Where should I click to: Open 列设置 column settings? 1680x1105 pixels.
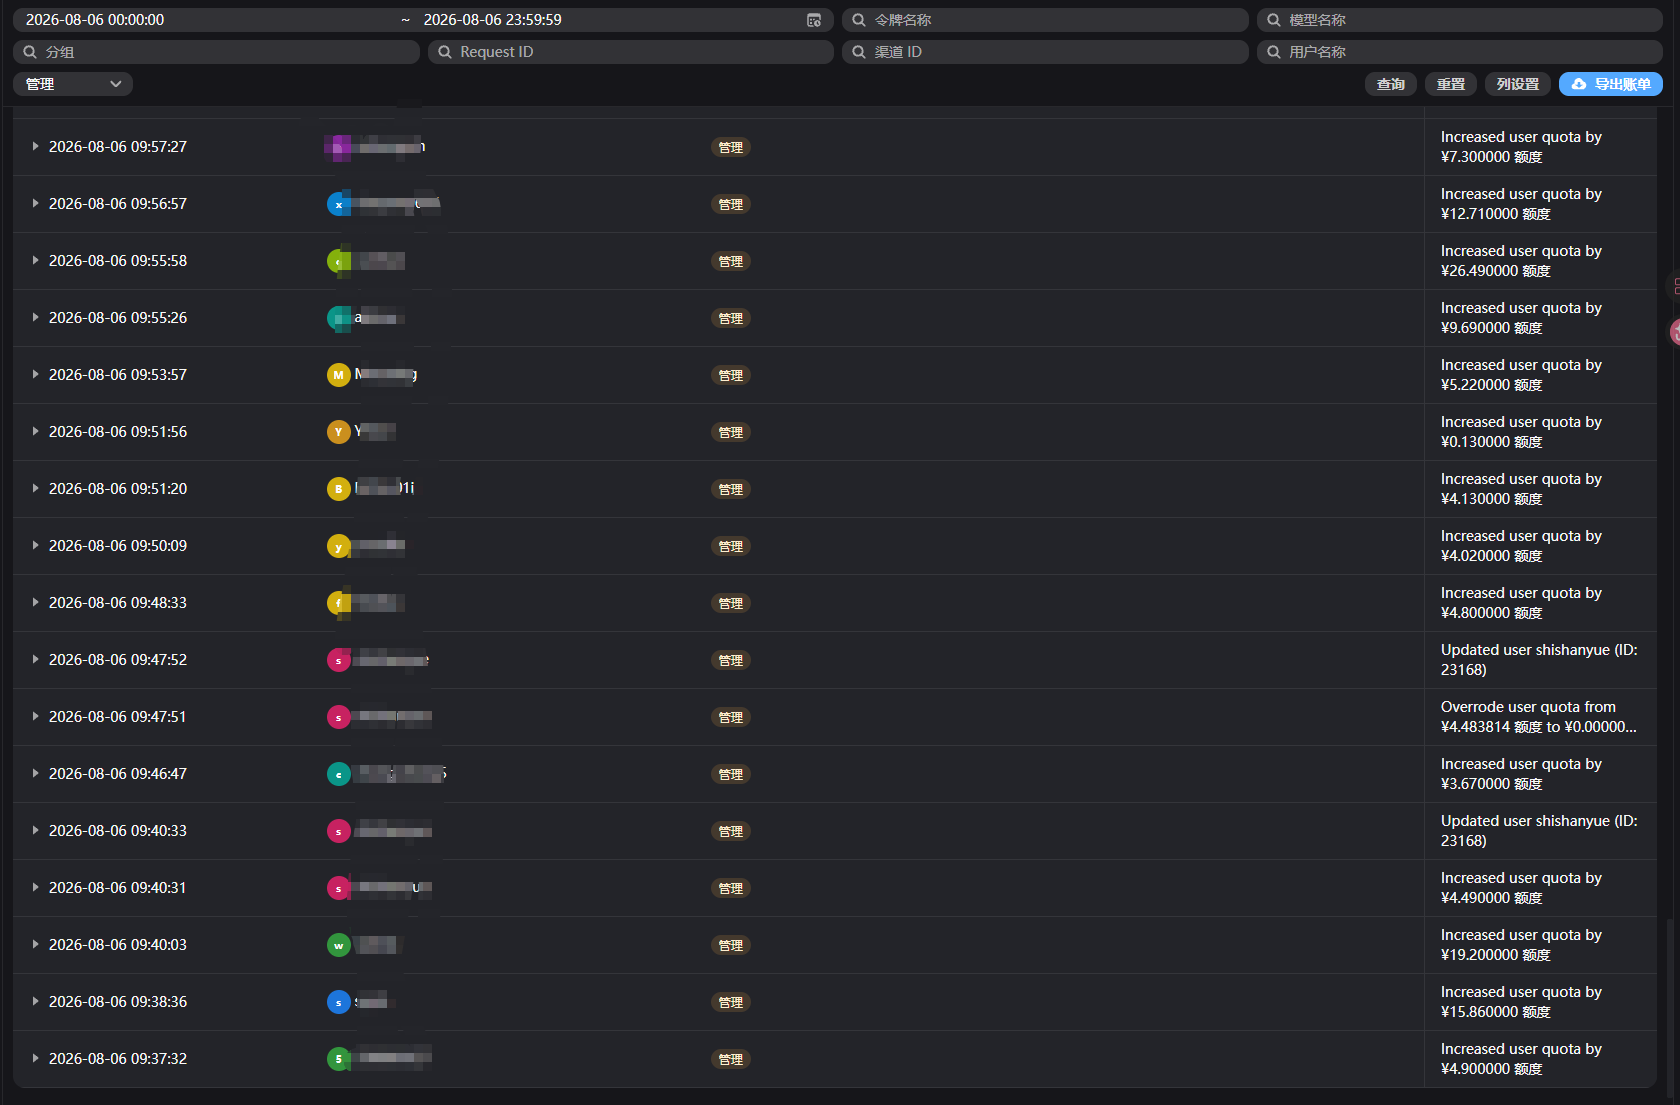[1518, 84]
